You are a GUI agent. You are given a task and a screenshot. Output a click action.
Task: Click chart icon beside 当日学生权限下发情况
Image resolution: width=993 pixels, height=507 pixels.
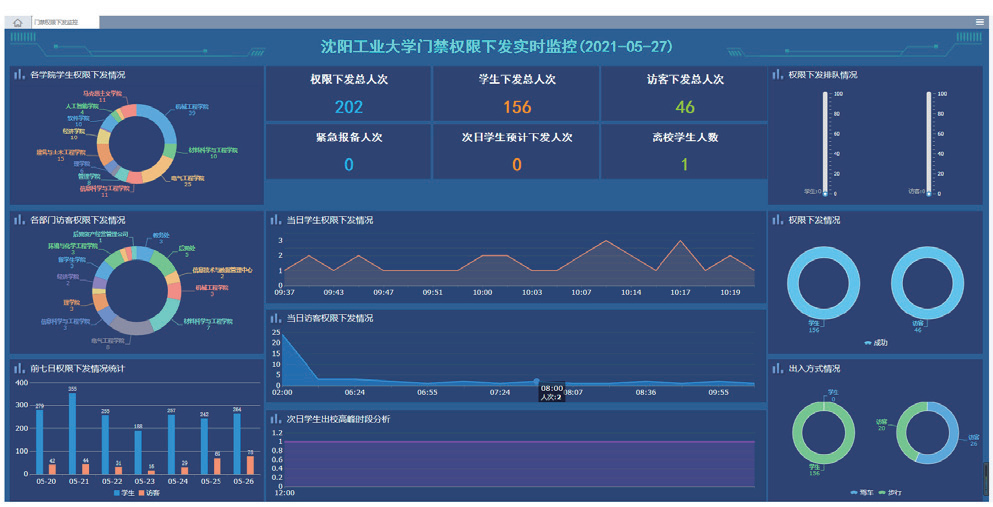276,220
